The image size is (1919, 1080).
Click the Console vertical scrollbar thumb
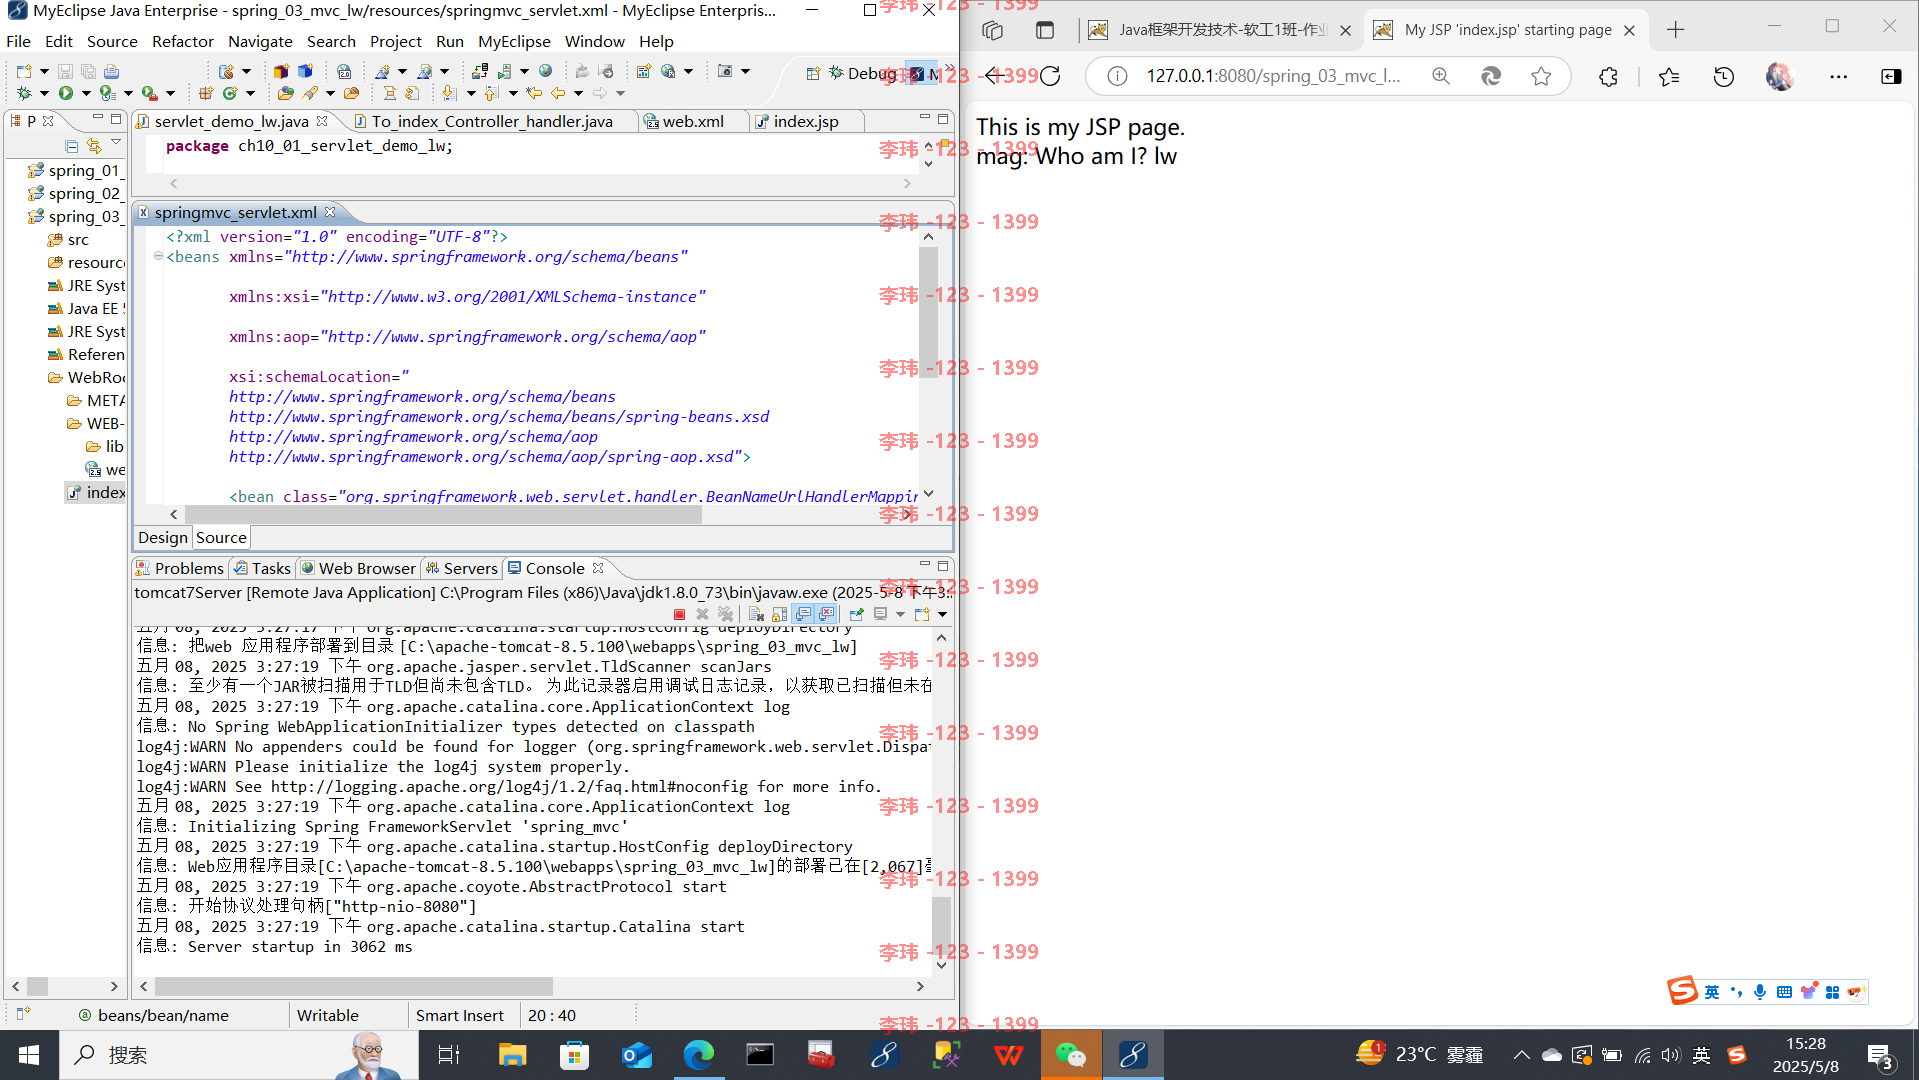941,927
